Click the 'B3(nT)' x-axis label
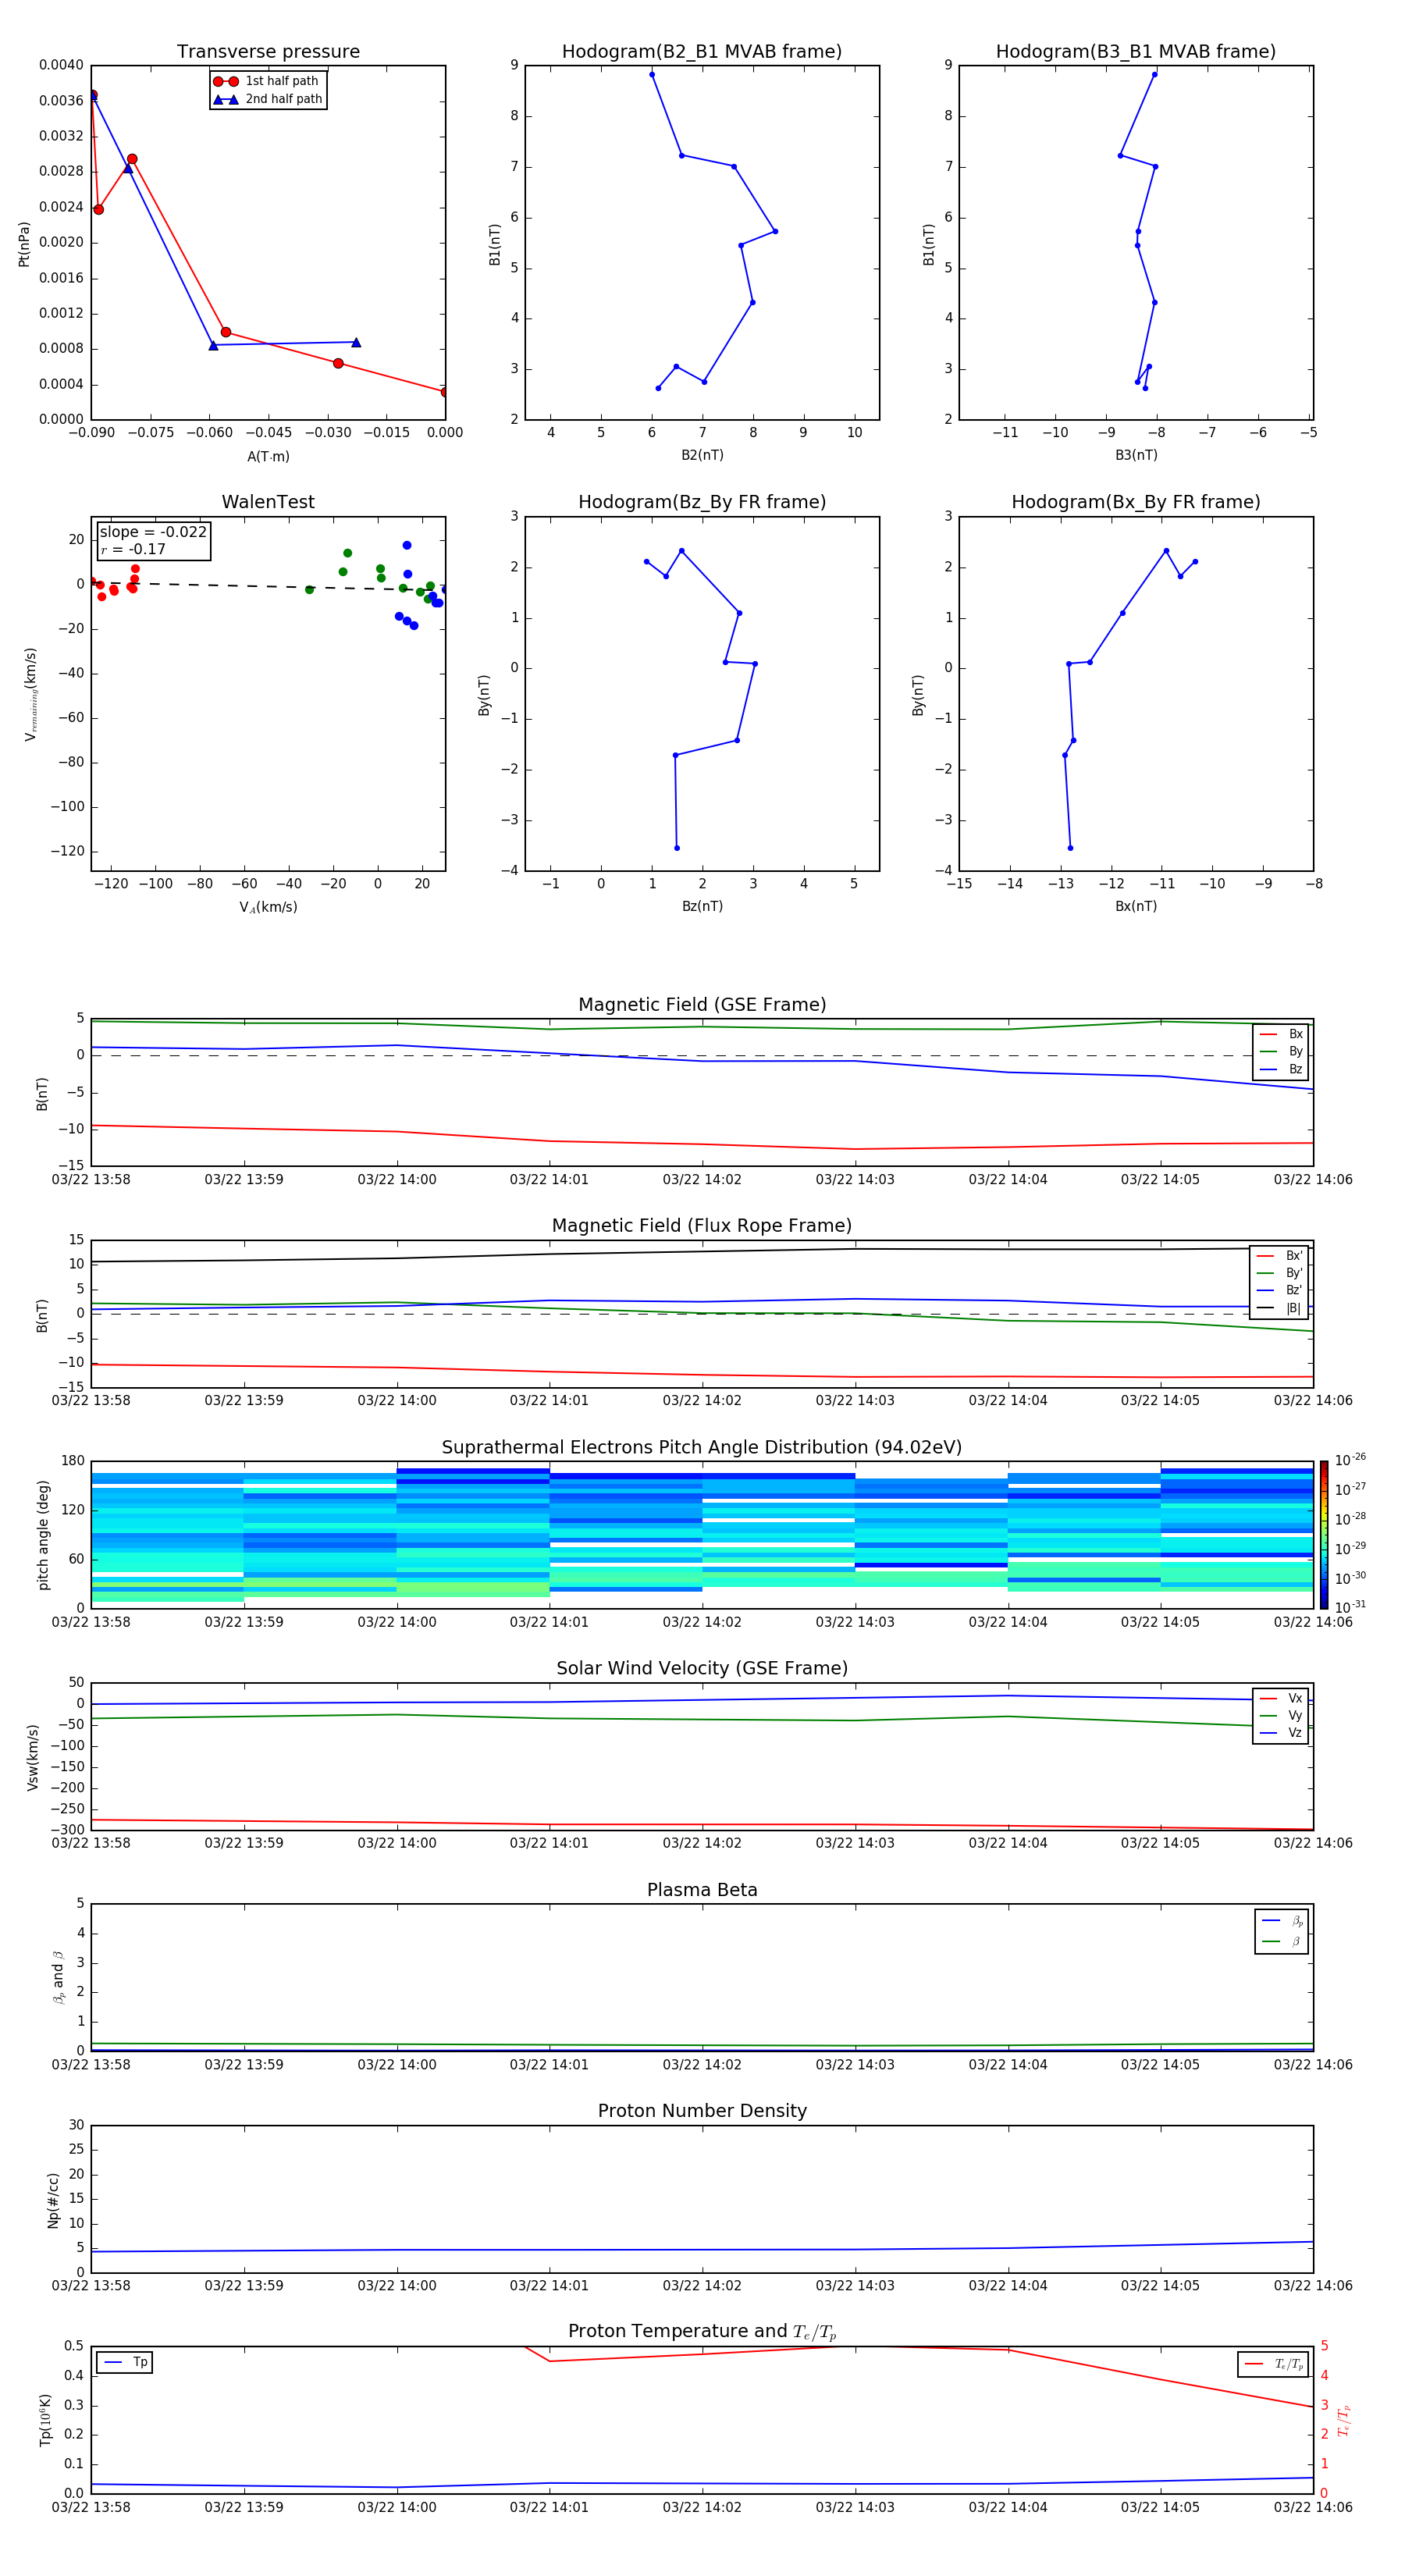The image size is (1405, 2576). tap(1136, 455)
